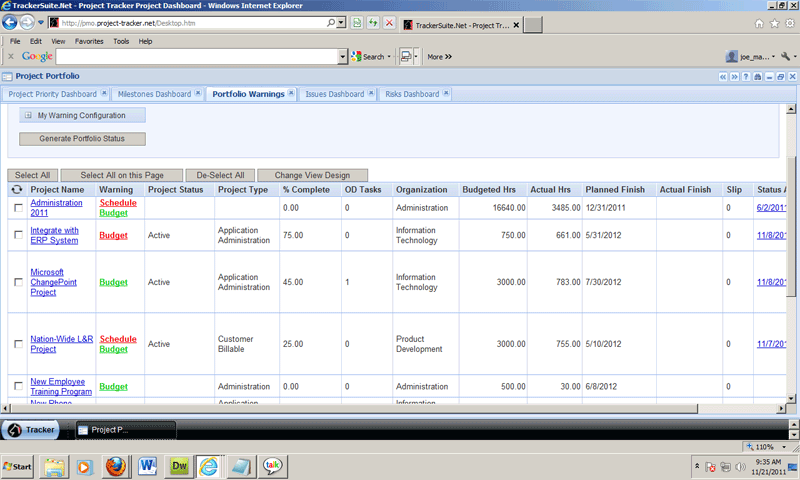Screen dimensions: 800x480
Task: Open the Favorites menu
Action: [89, 41]
